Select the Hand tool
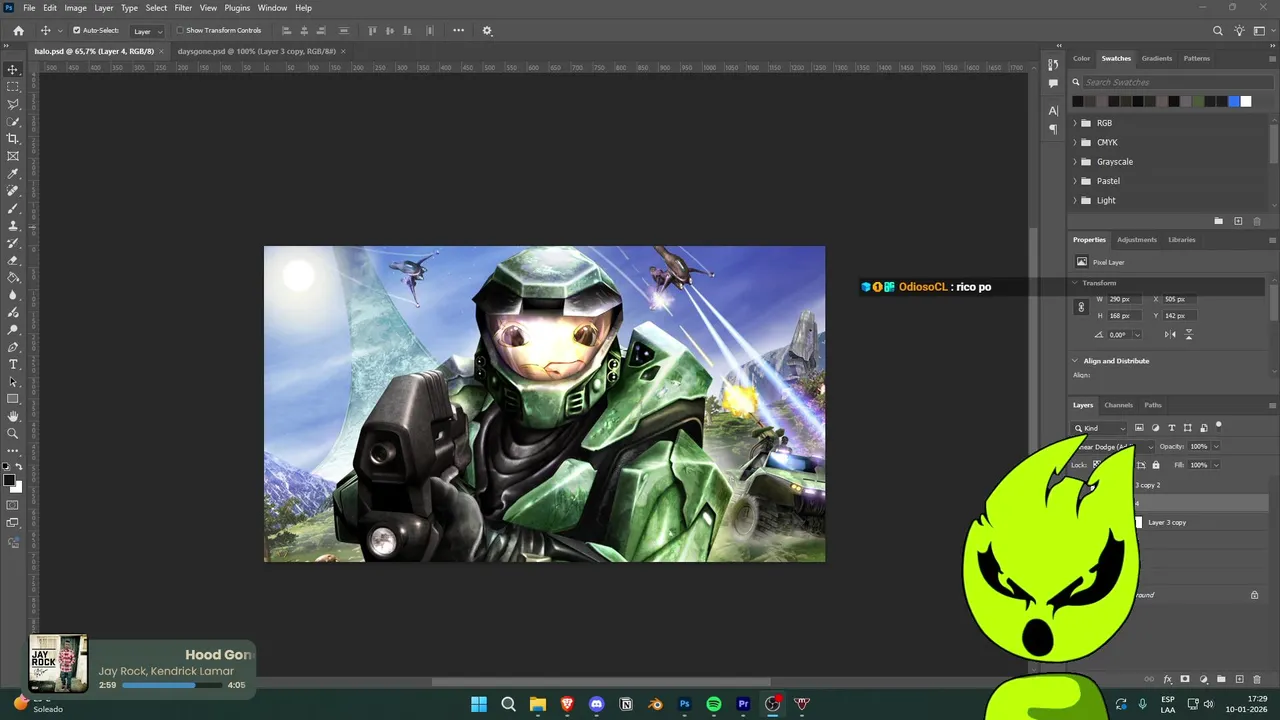Image resolution: width=1280 pixels, height=720 pixels. point(13,416)
